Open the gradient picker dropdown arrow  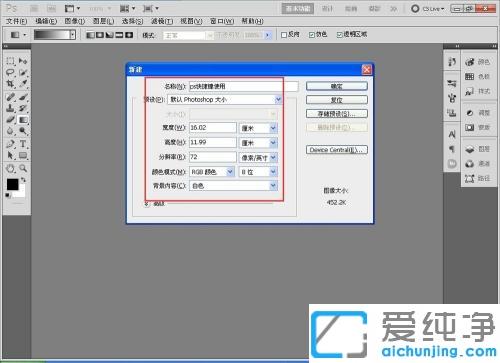[72, 35]
